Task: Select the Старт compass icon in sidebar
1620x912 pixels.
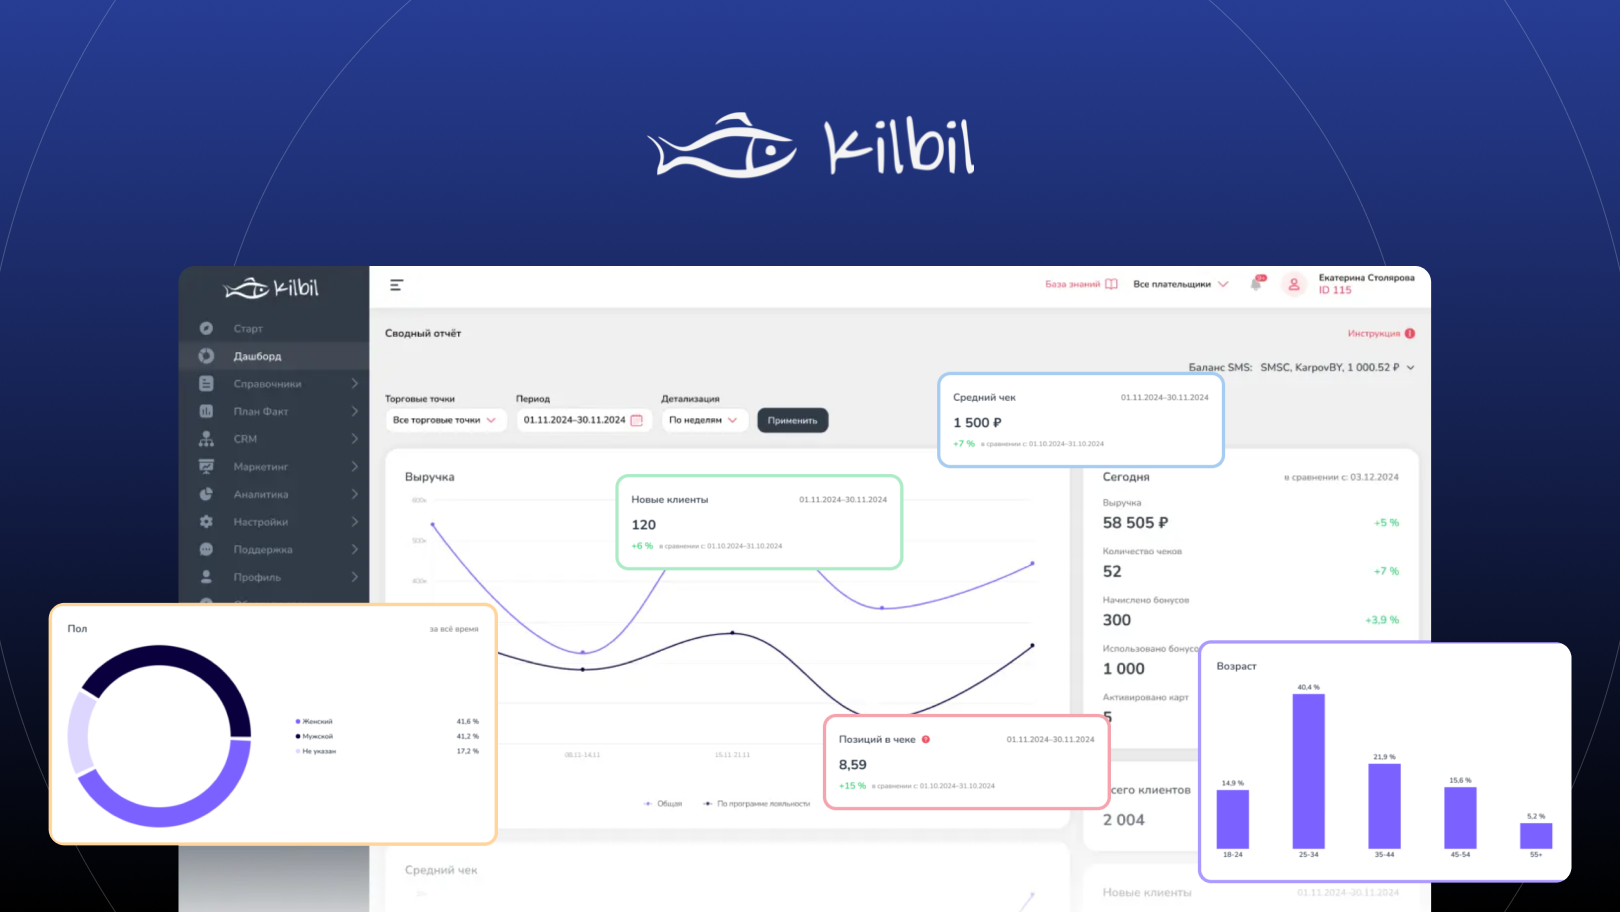Action: [x=206, y=328]
